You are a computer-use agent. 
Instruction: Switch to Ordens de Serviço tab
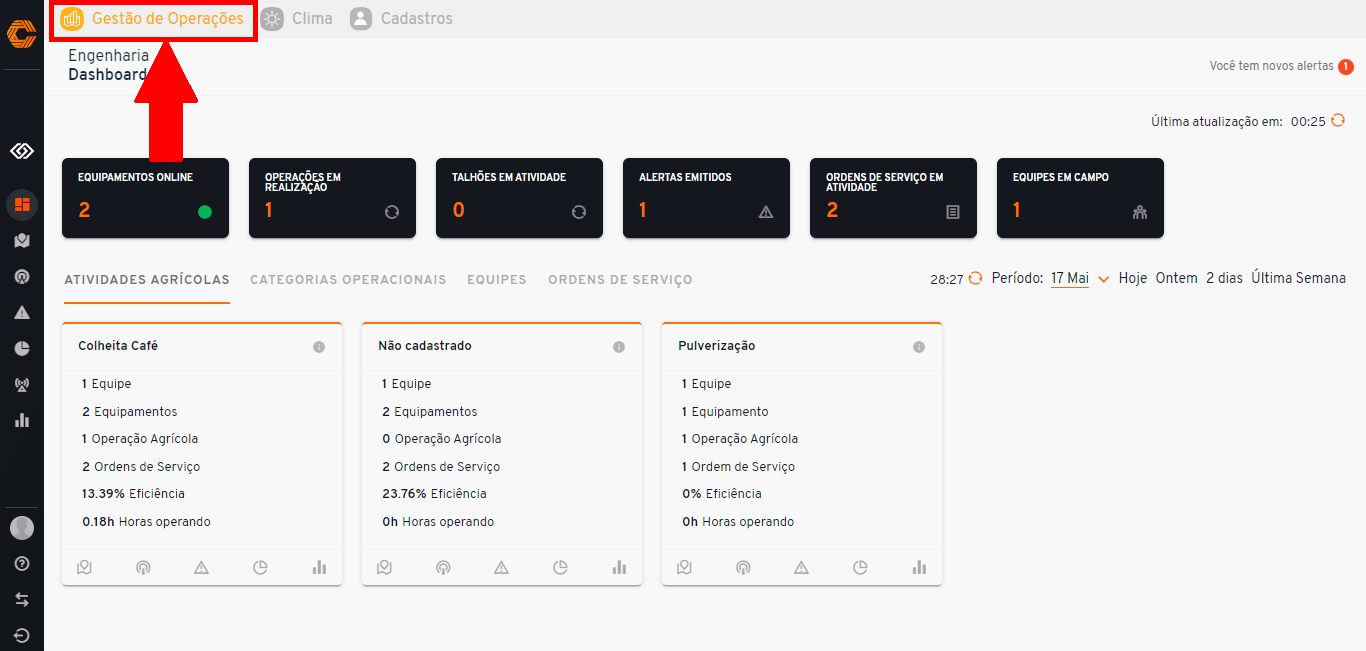pos(620,280)
